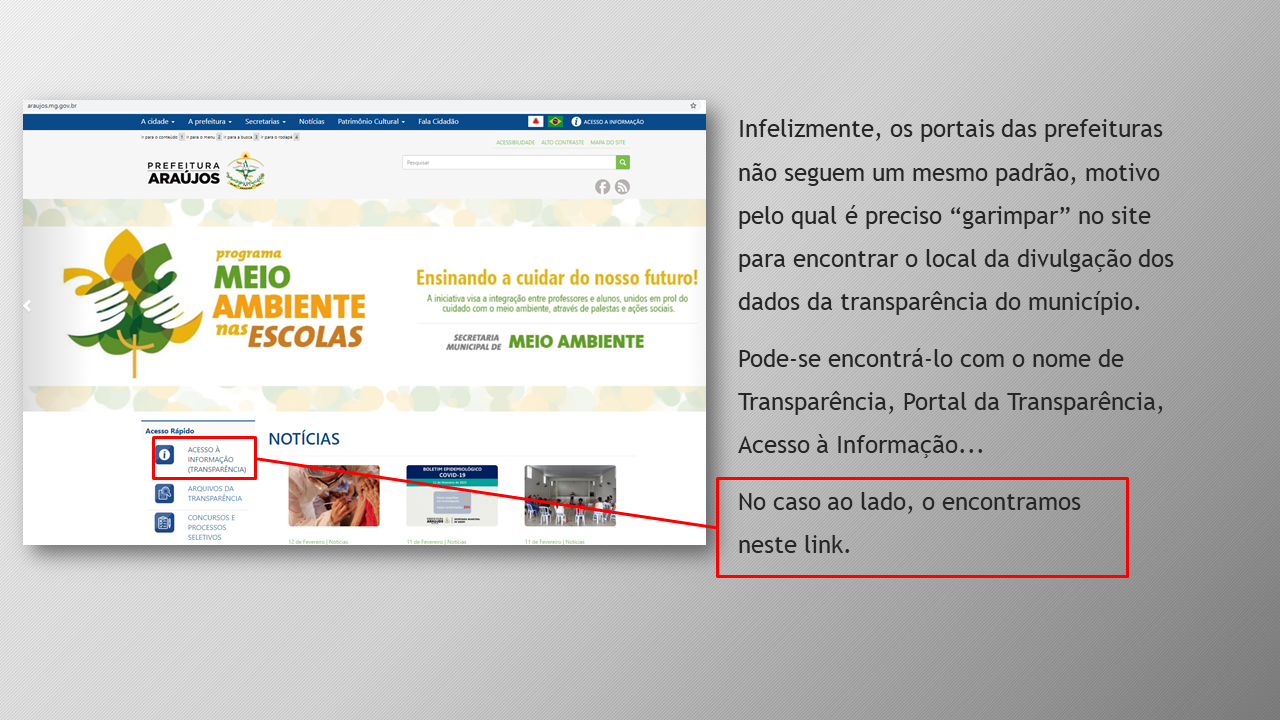The width and height of the screenshot is (1280, 720).
Task: Click the Arquivos da Transparência icon
Action: point(165,494)
